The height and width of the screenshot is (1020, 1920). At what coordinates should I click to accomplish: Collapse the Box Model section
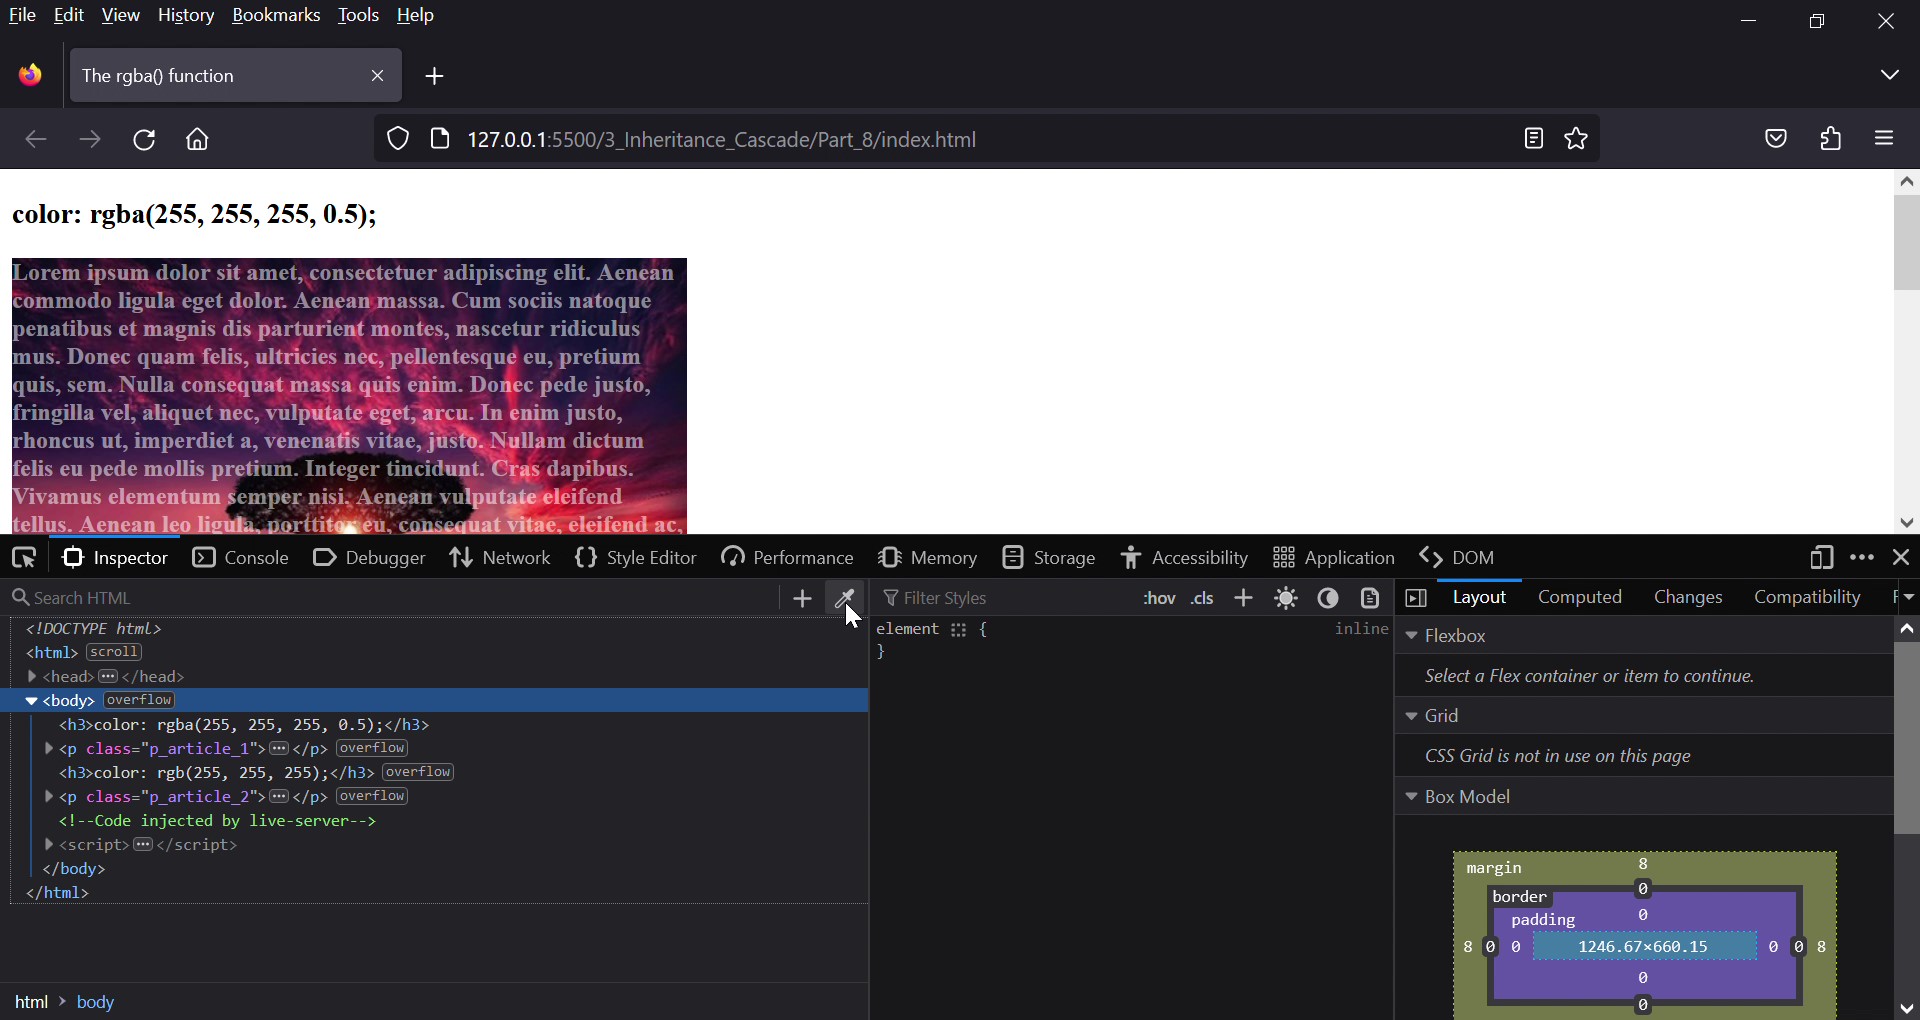pyautogui.click(x=1412, y=797)
